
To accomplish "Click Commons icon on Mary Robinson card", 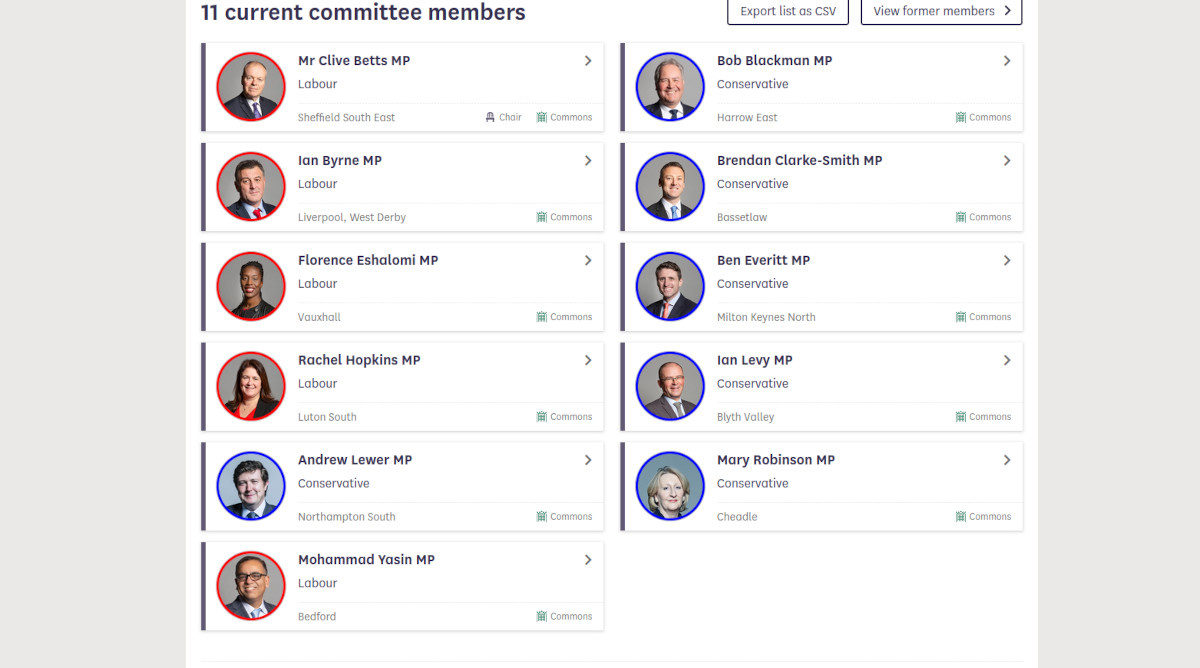I will pyautogui.click(x=961, y=517).
